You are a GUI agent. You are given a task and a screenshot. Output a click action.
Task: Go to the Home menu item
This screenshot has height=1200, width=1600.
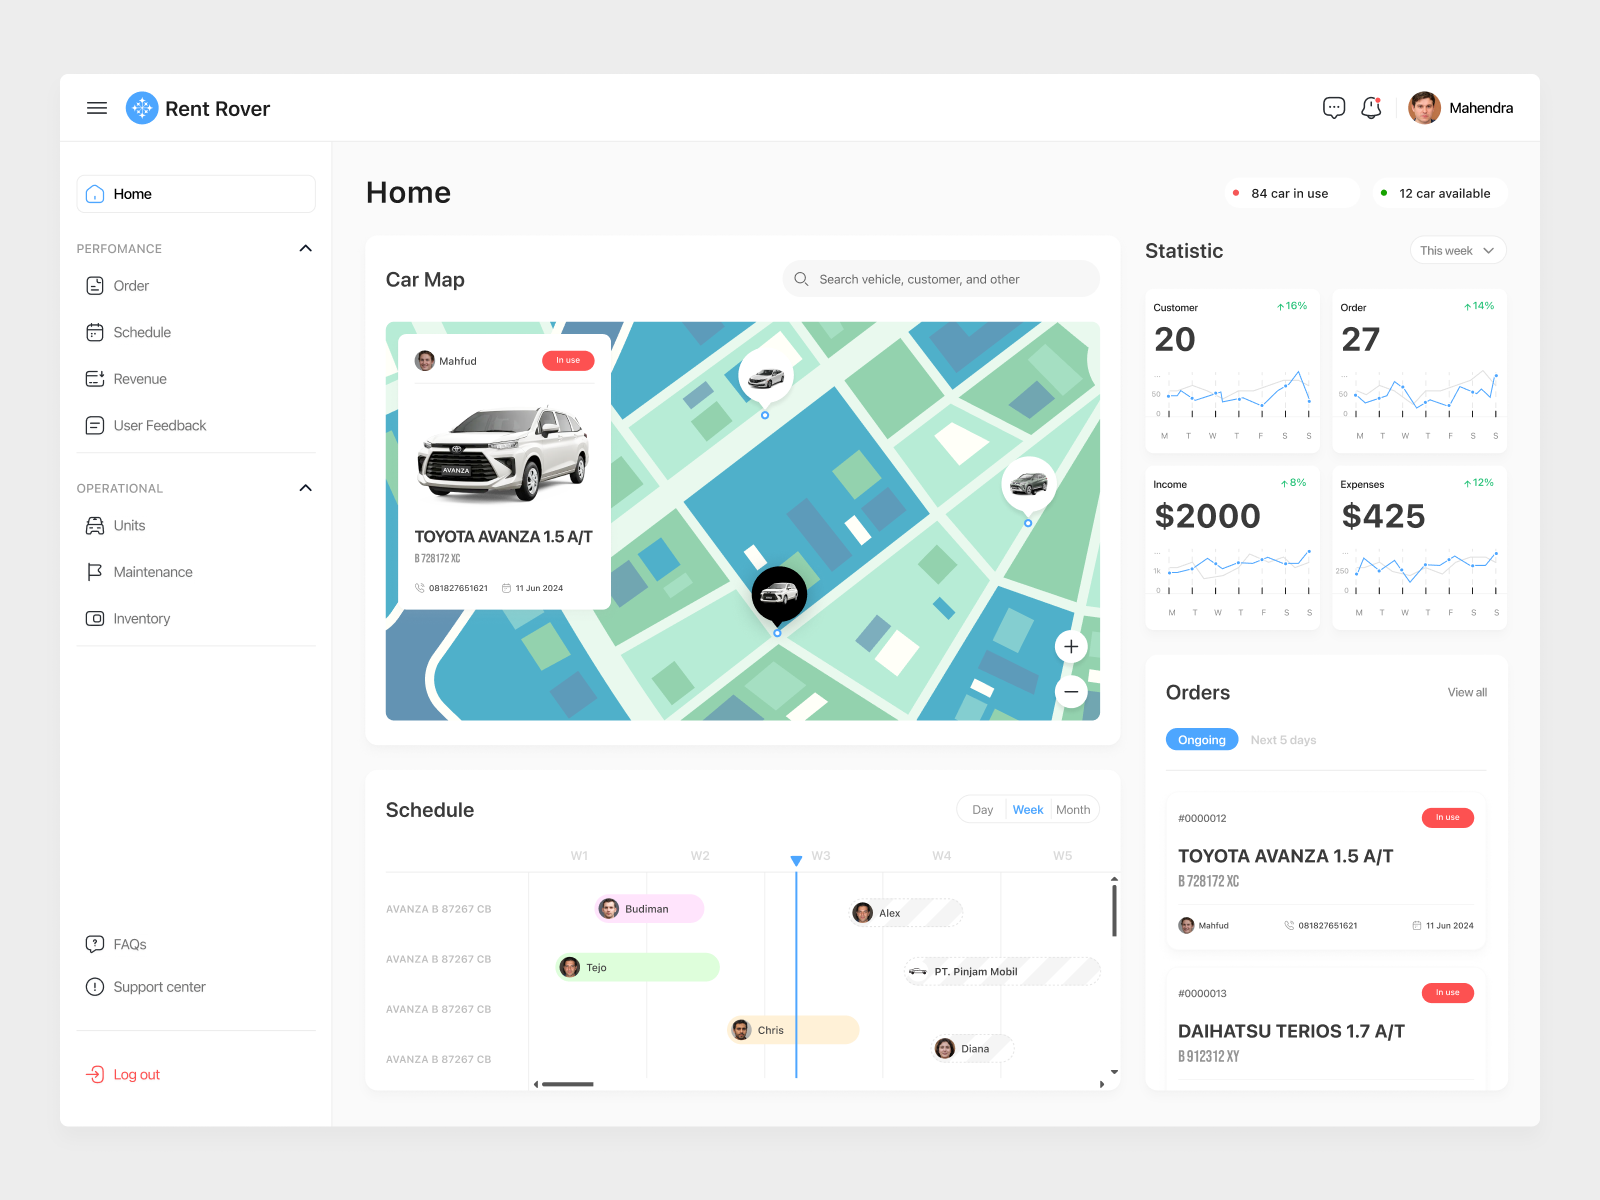coord(133,193)
